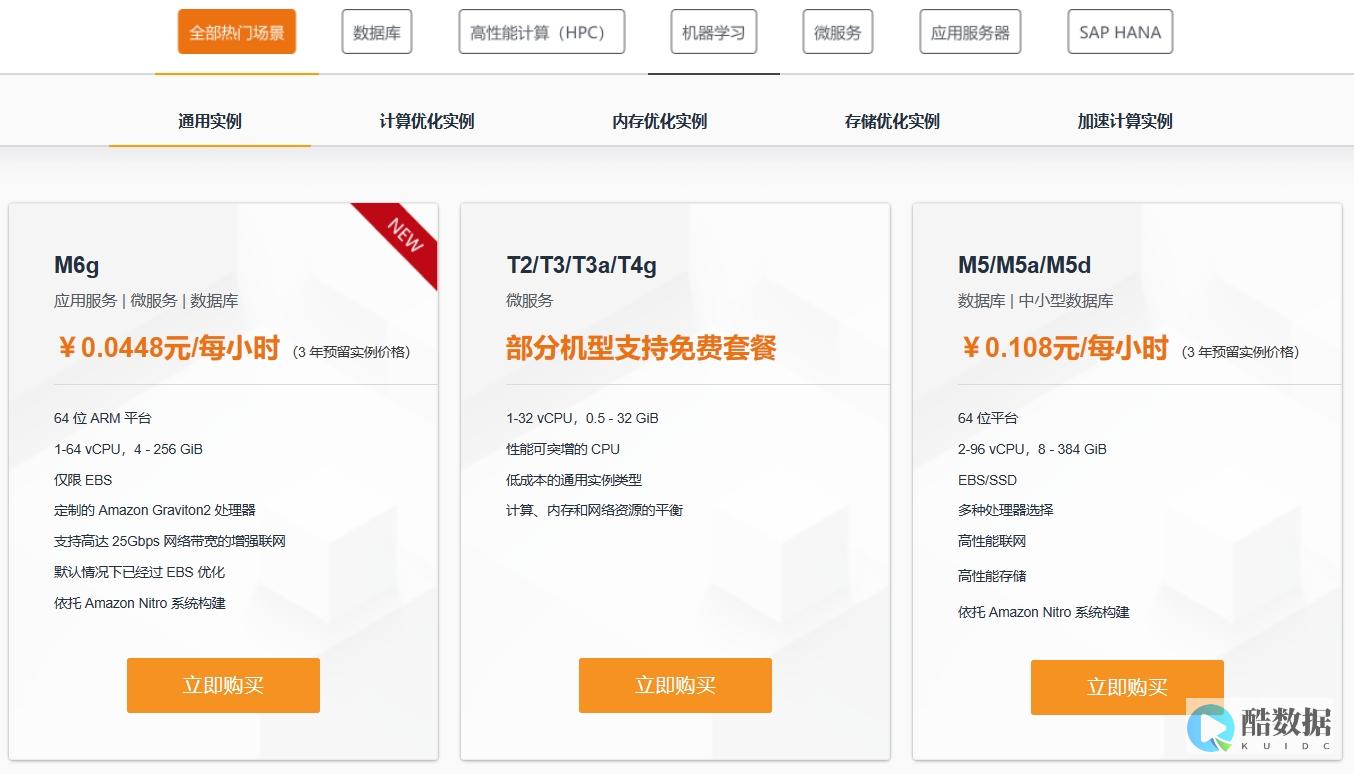Switch to the 内存优化实例 tab
This screenshot has width=1354, height=774.
coord(659,121)
